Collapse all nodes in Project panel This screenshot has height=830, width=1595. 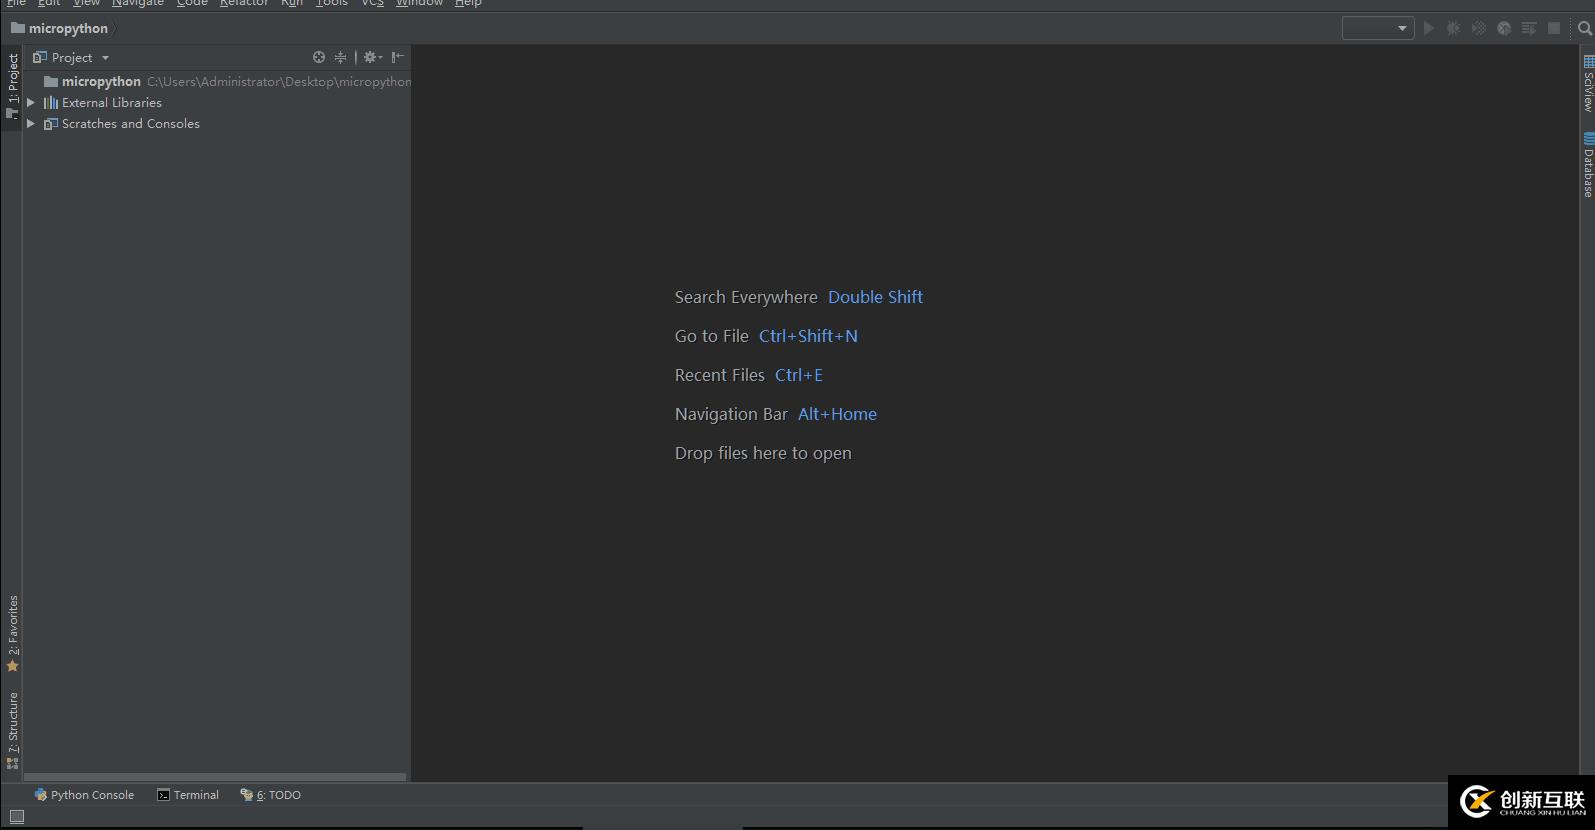tap(340, 57)
